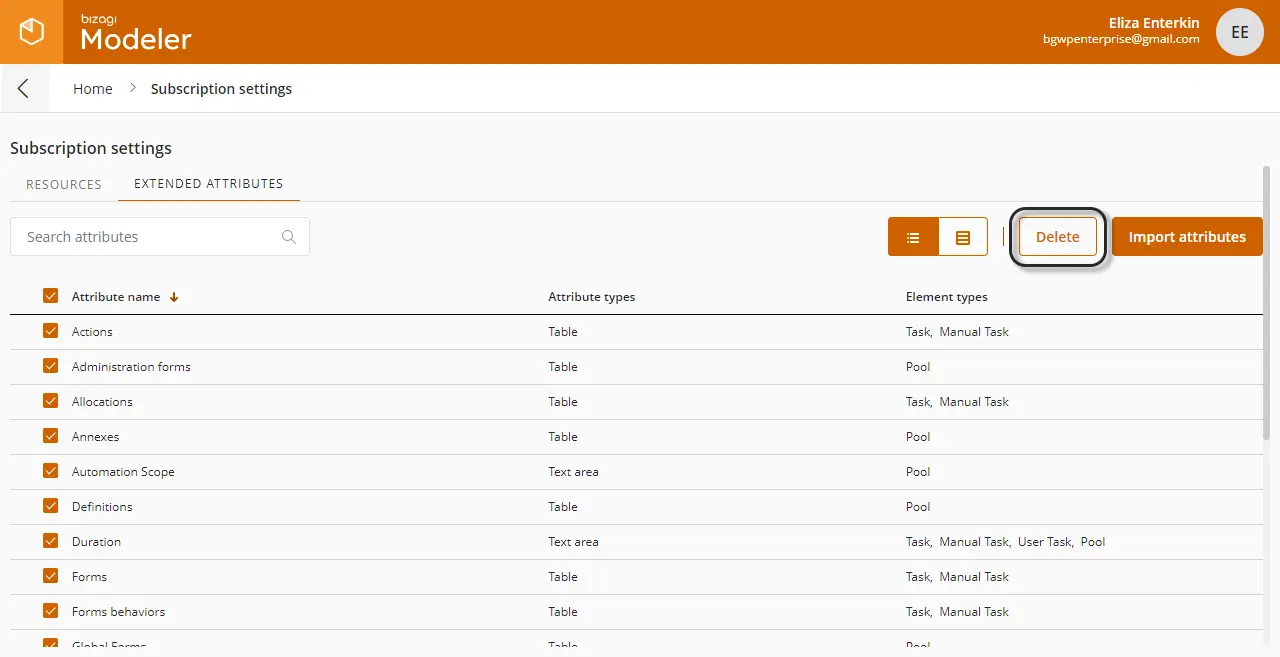The image size is (1280, 657).
Task: Uncheck the Allocations attribute checkbox
Action: pyautogui.click(x=51, y=401)
